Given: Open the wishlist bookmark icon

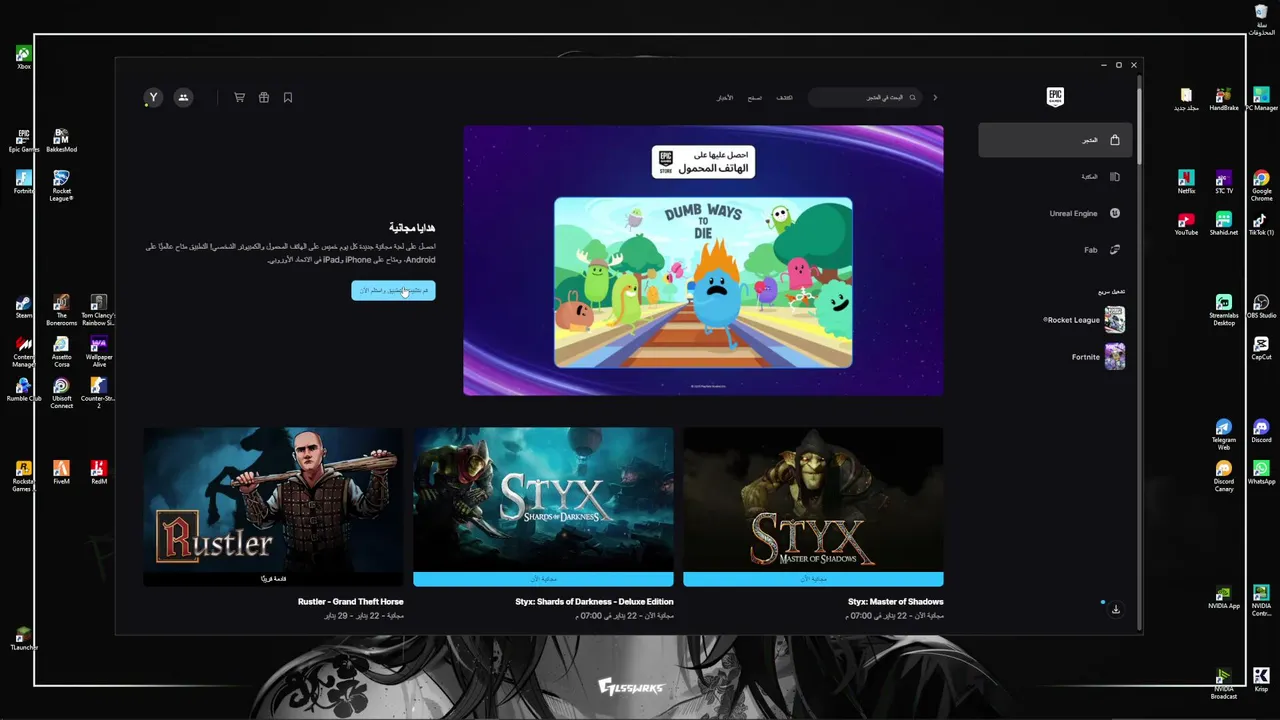Looking at the screenshot, I should pos(288,98).
